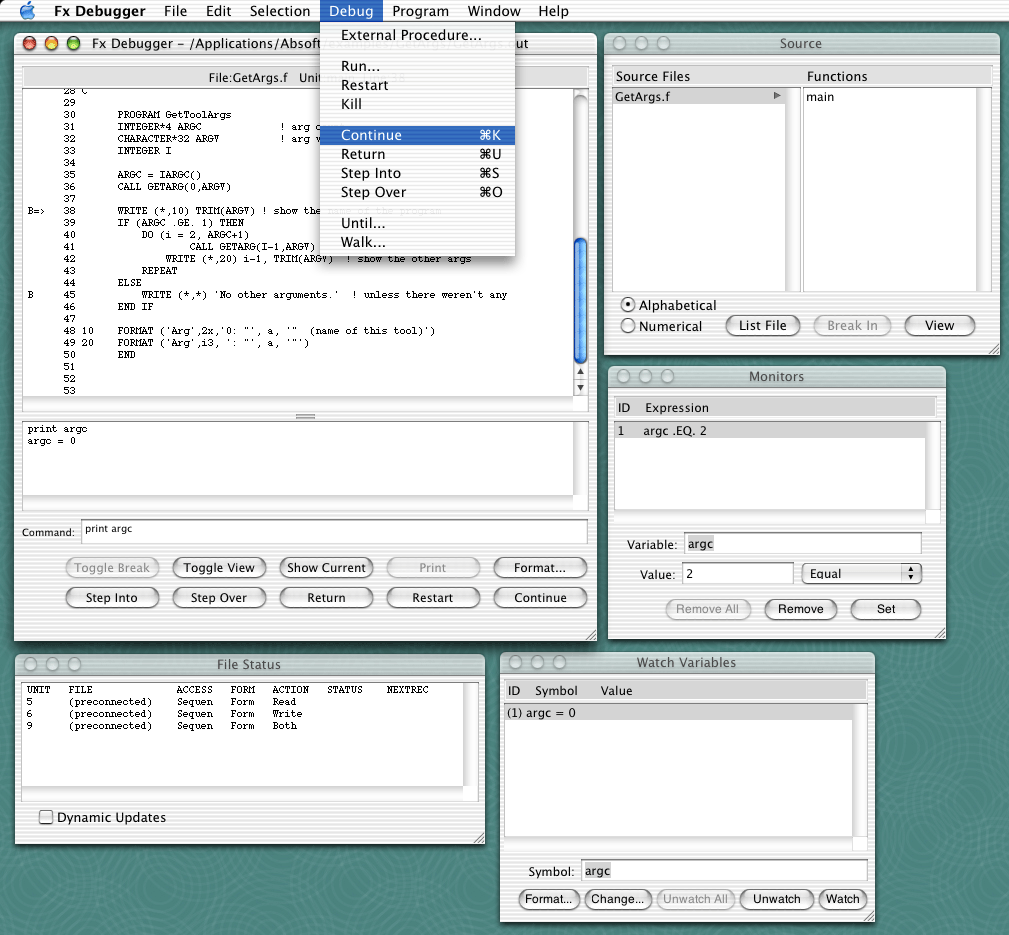Click the current-line arrow marker at line 38

(35, 211)
